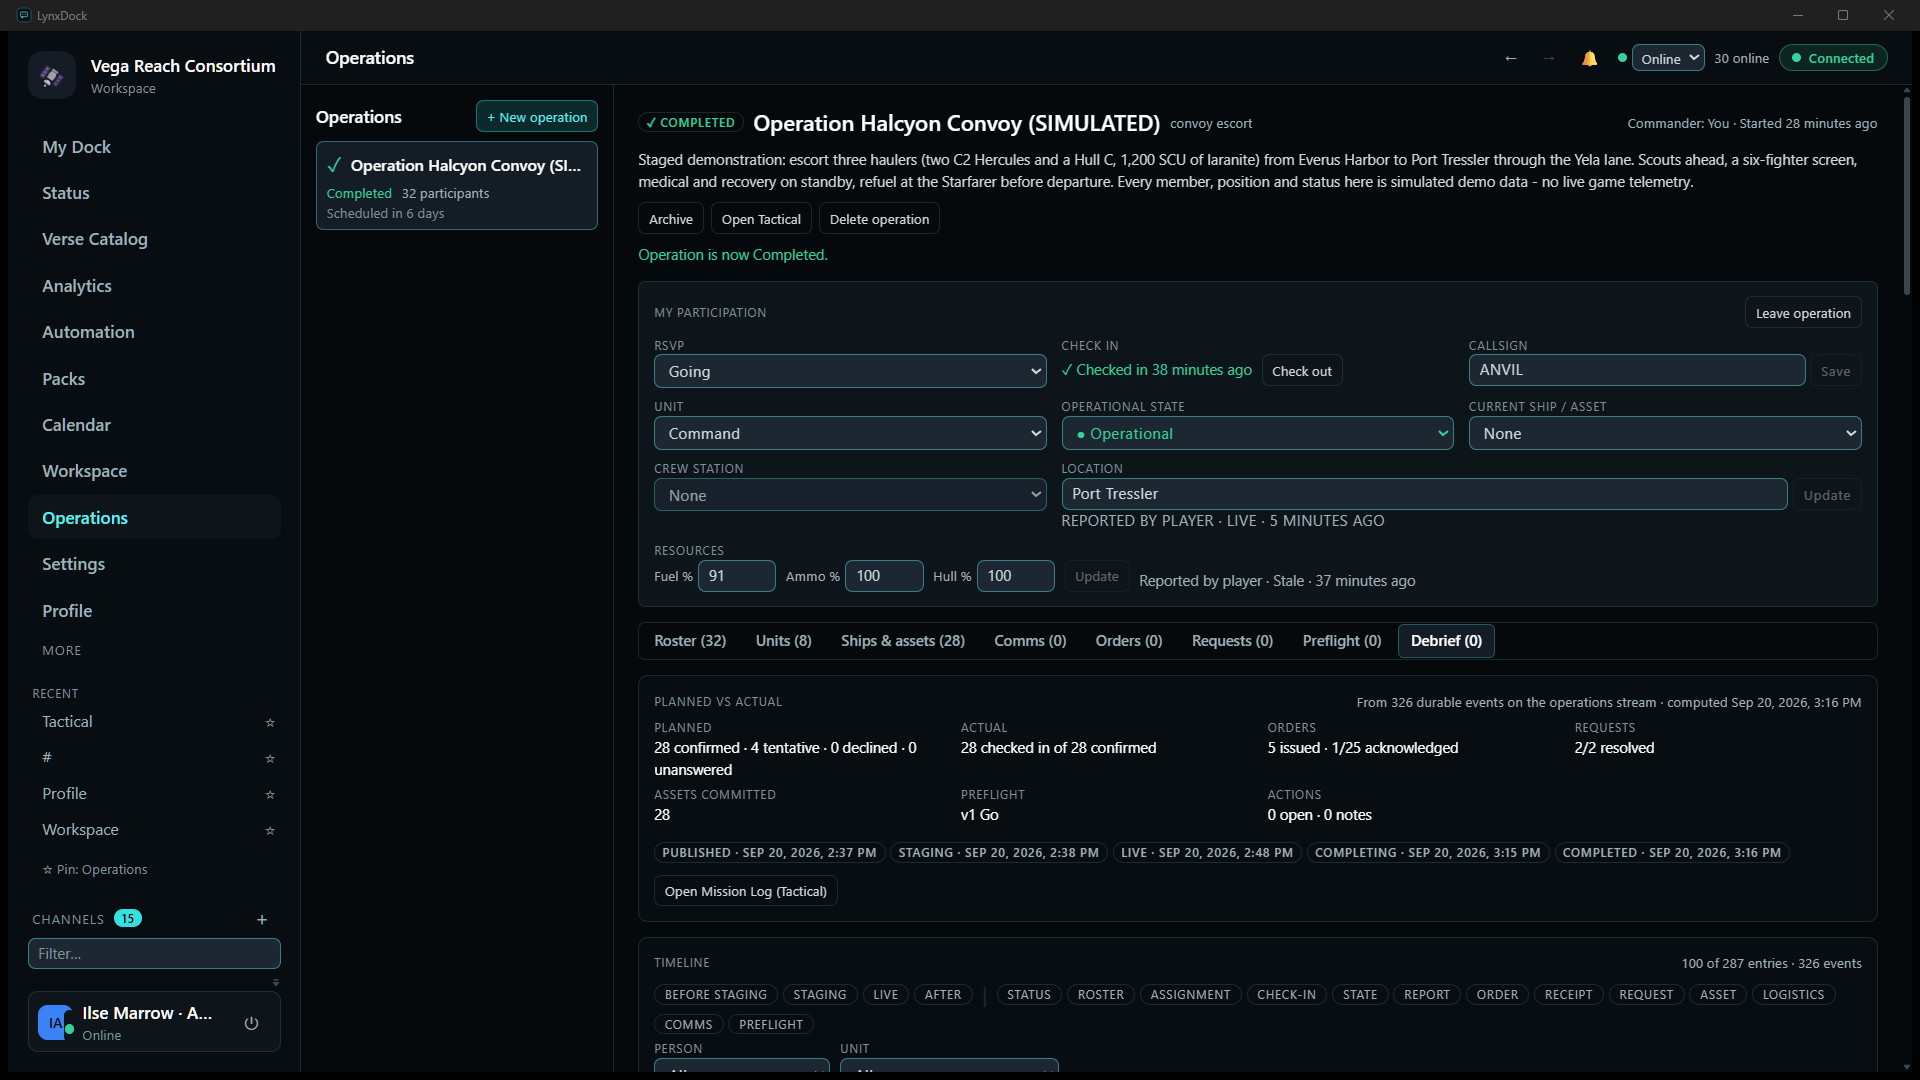
Task: Click the Ammo % input
Action: click(x=884, y=576)
